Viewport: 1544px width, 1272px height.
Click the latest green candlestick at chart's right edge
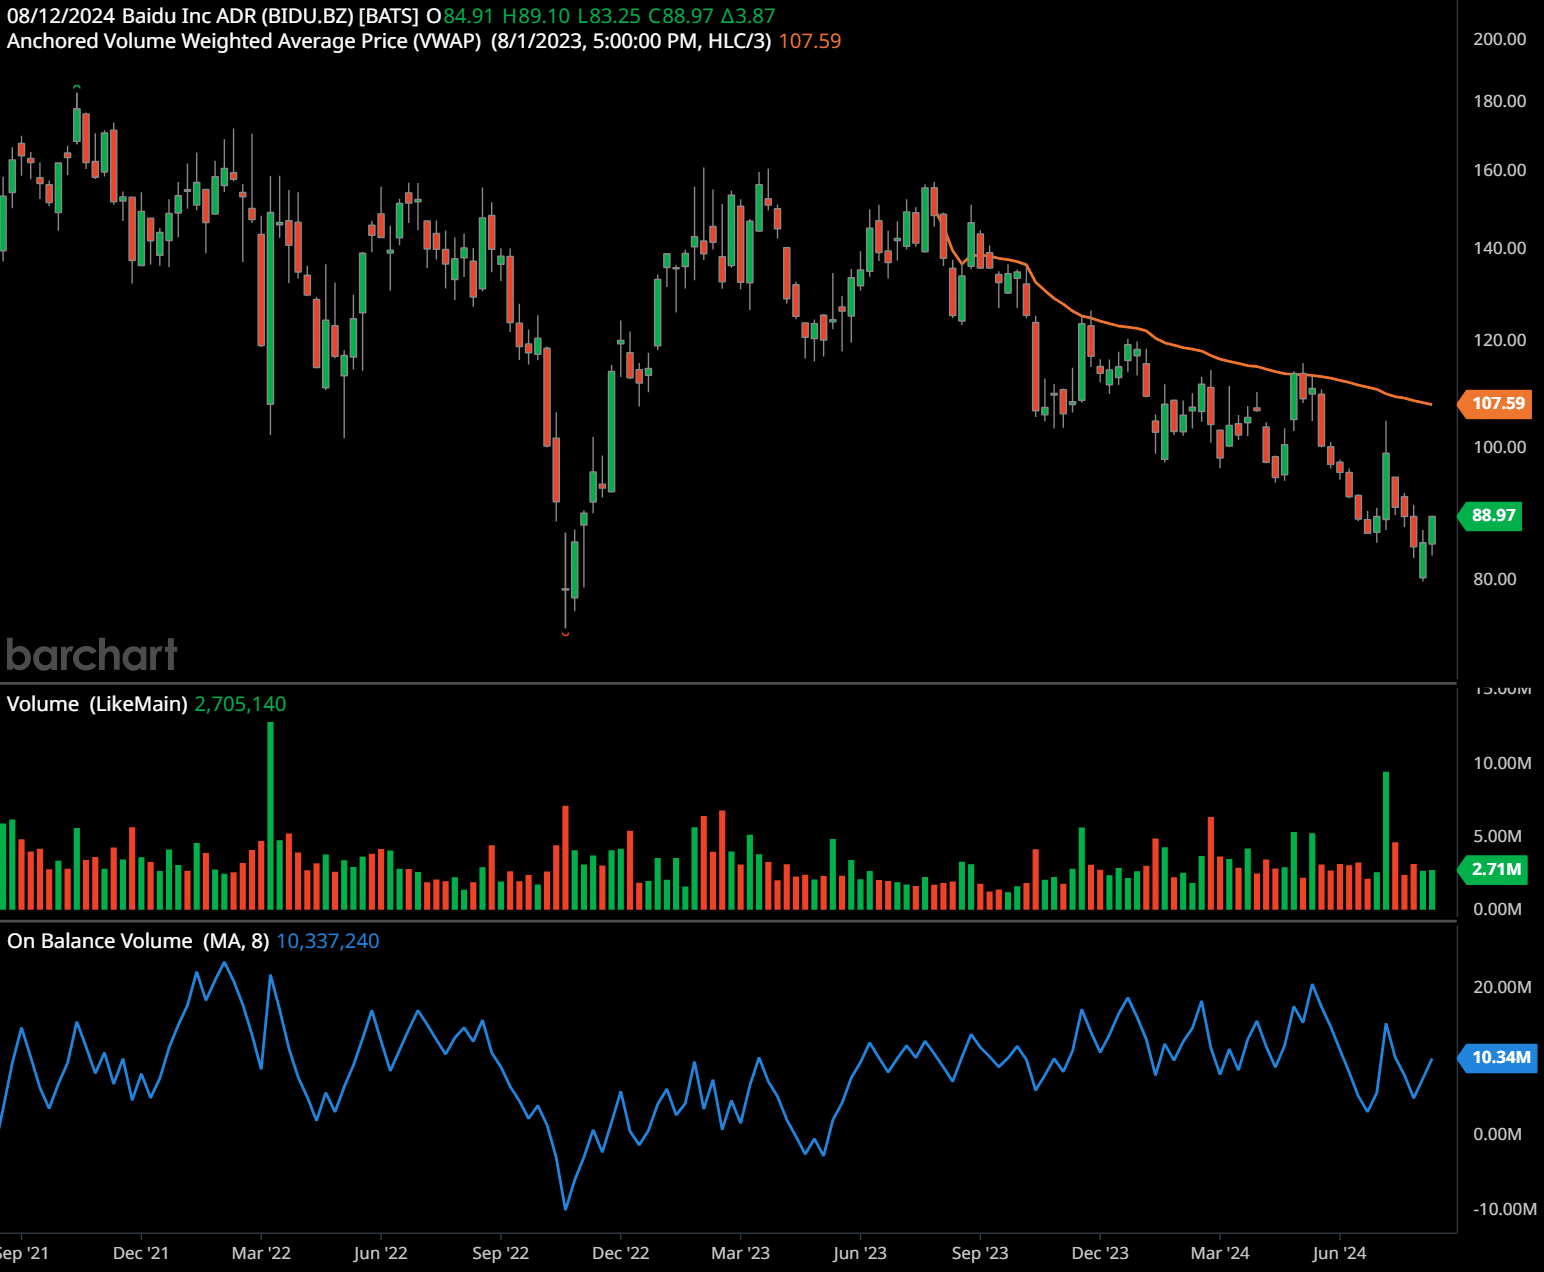[x=1432, y=530]
